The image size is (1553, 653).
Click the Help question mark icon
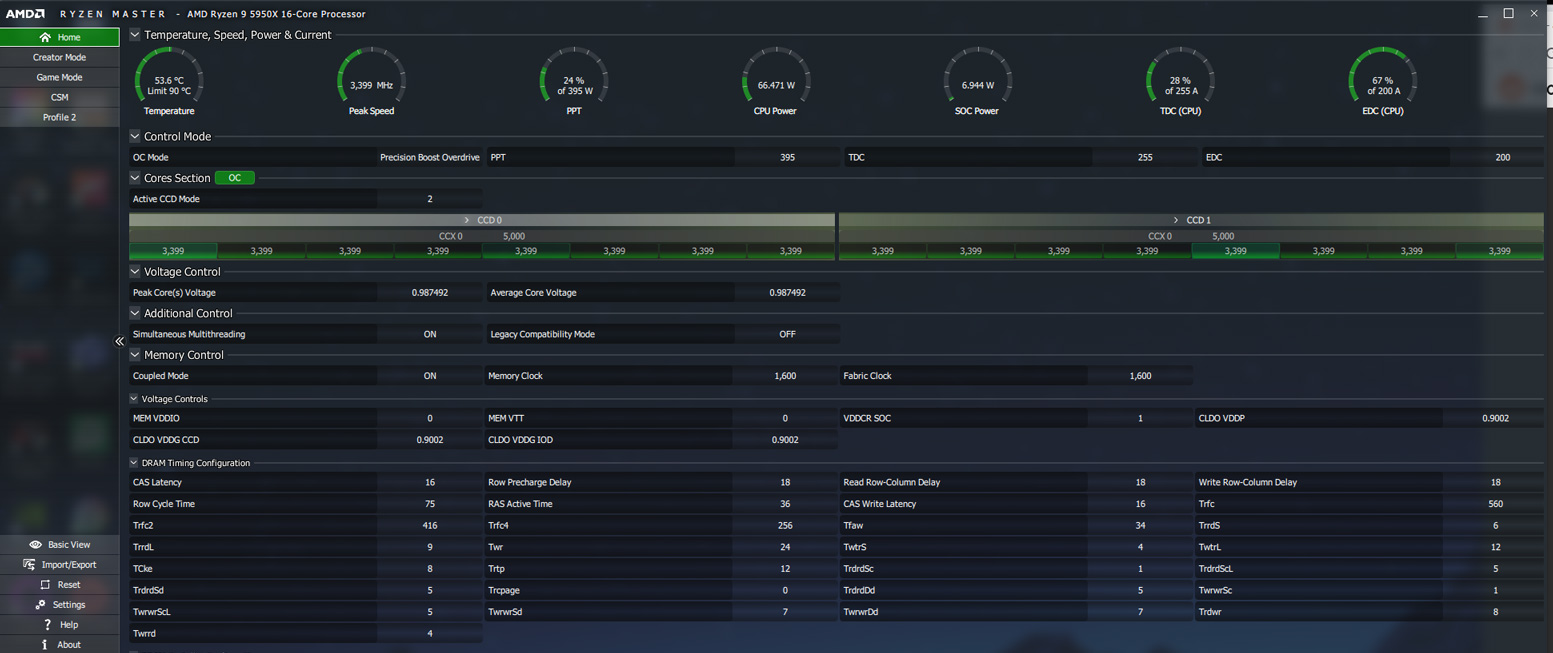[x=47, y=625]
